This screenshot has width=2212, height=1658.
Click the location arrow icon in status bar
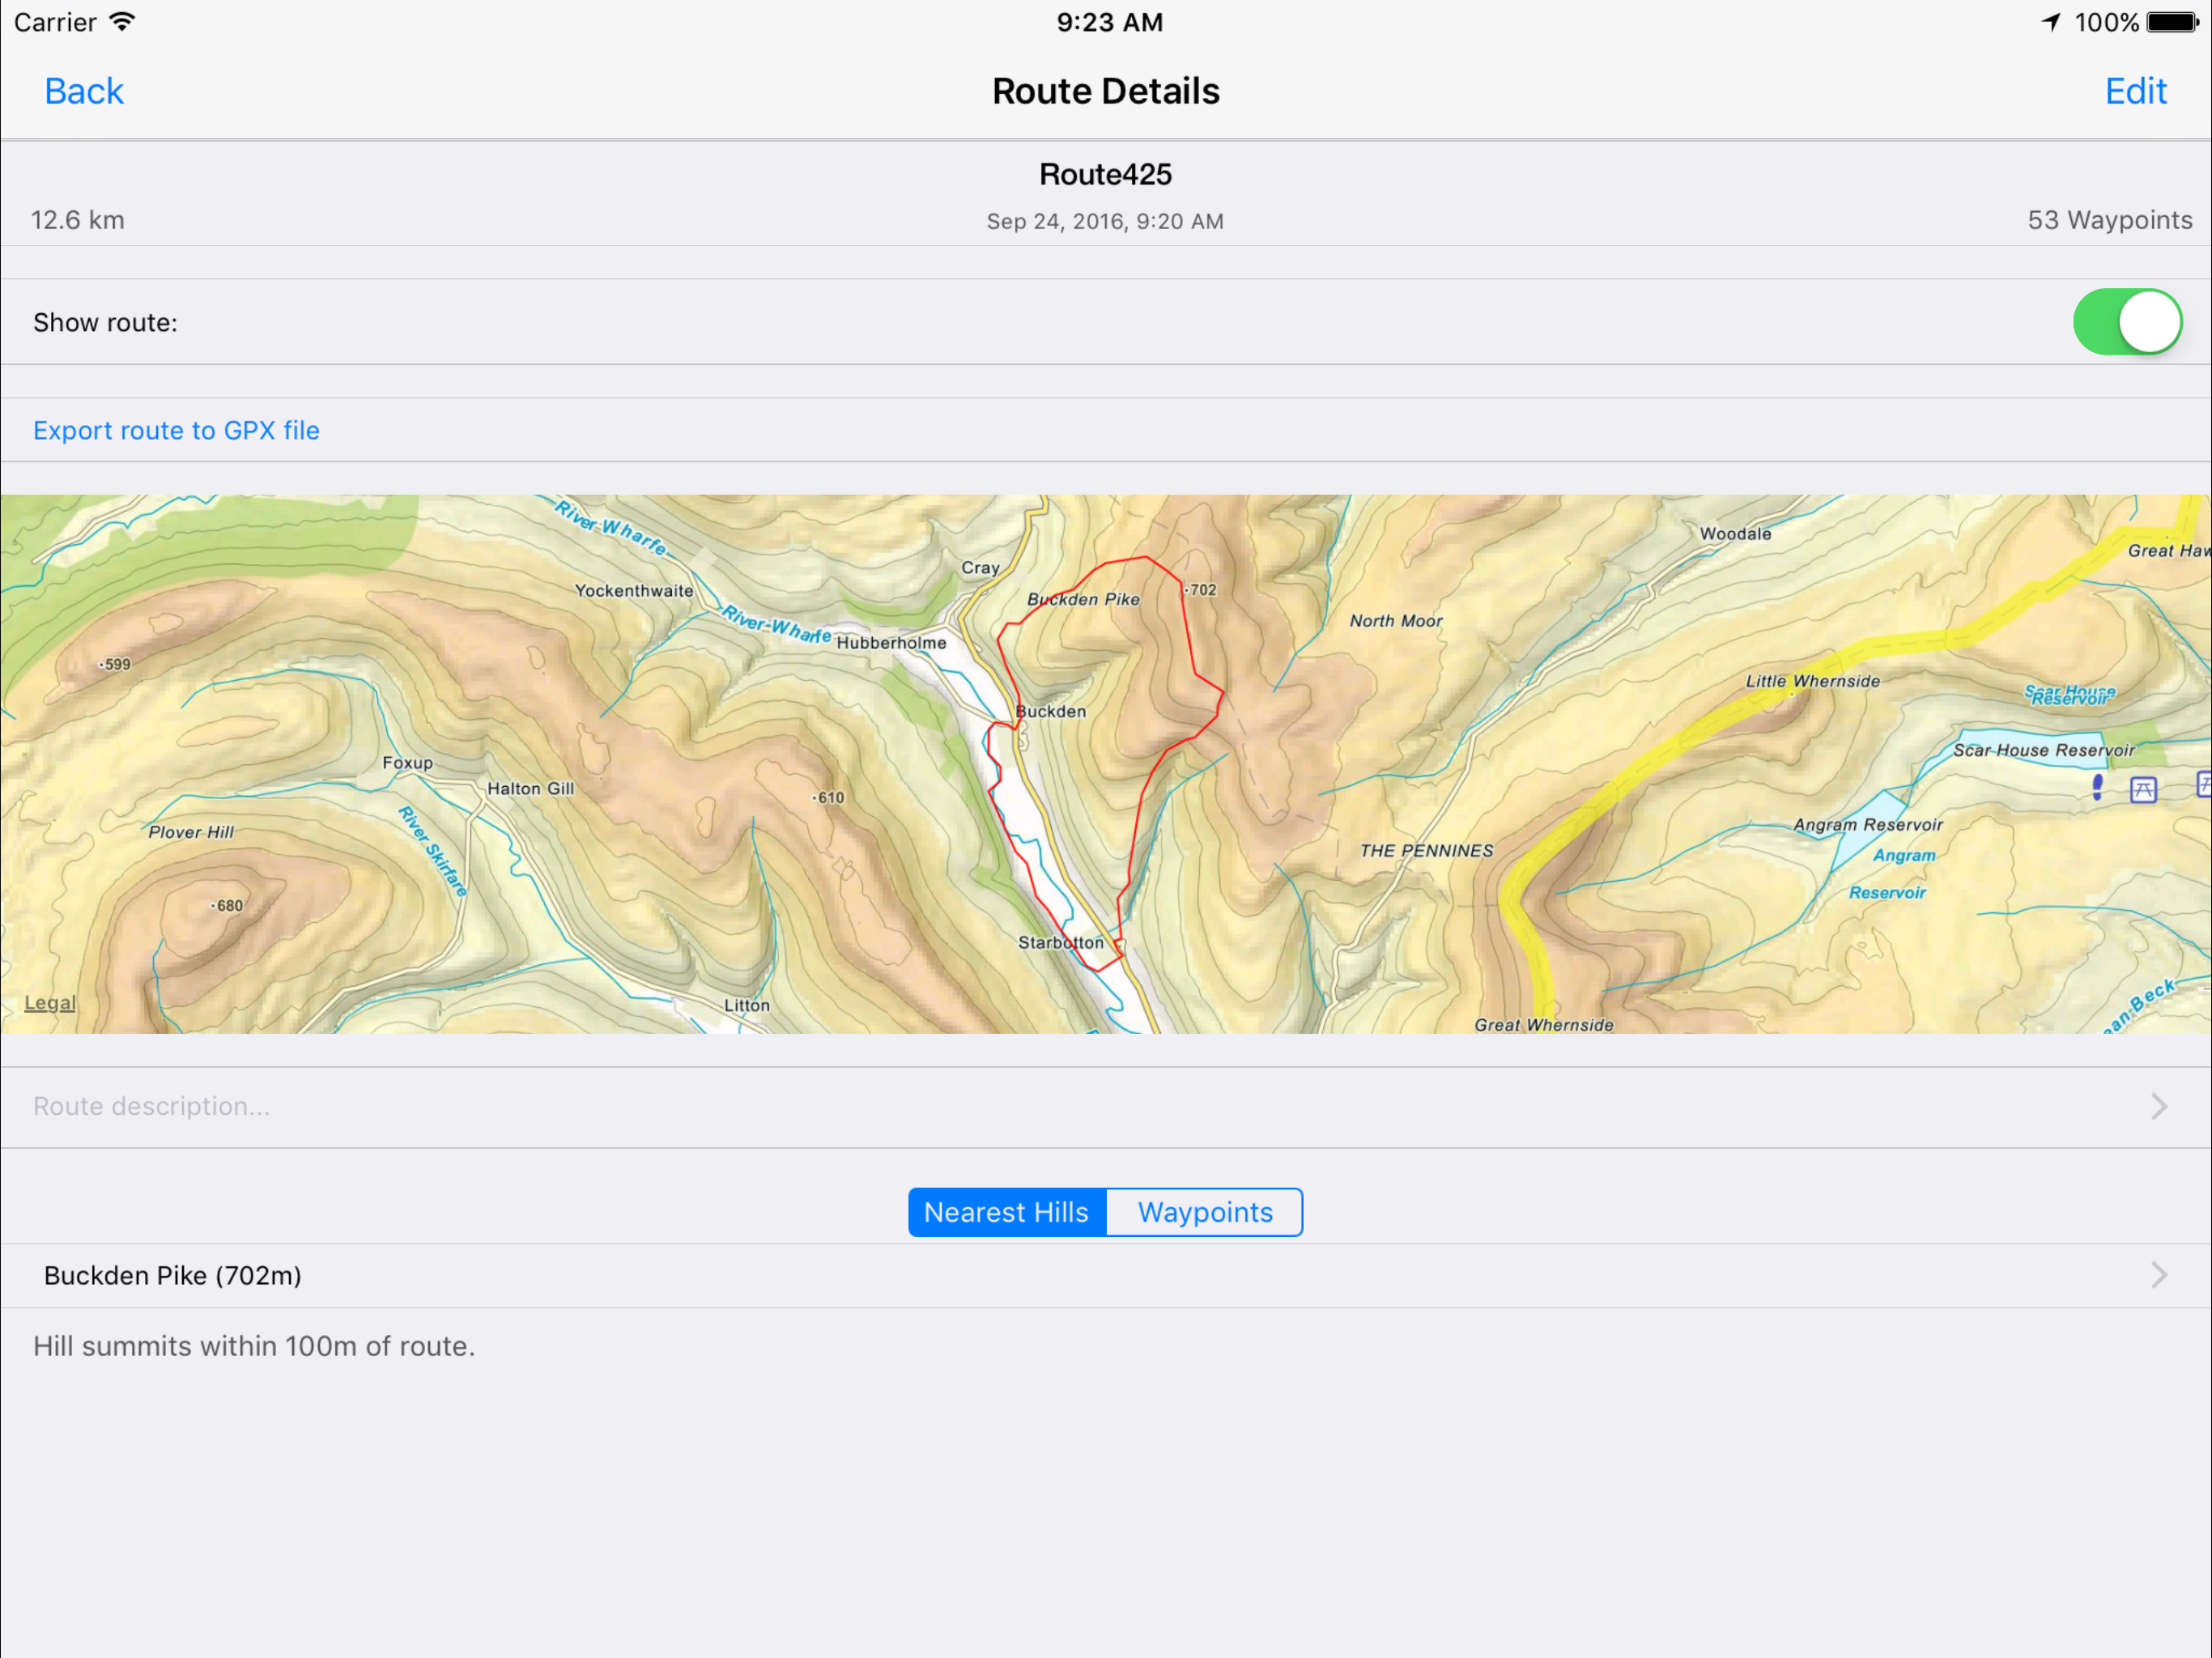2052,22
